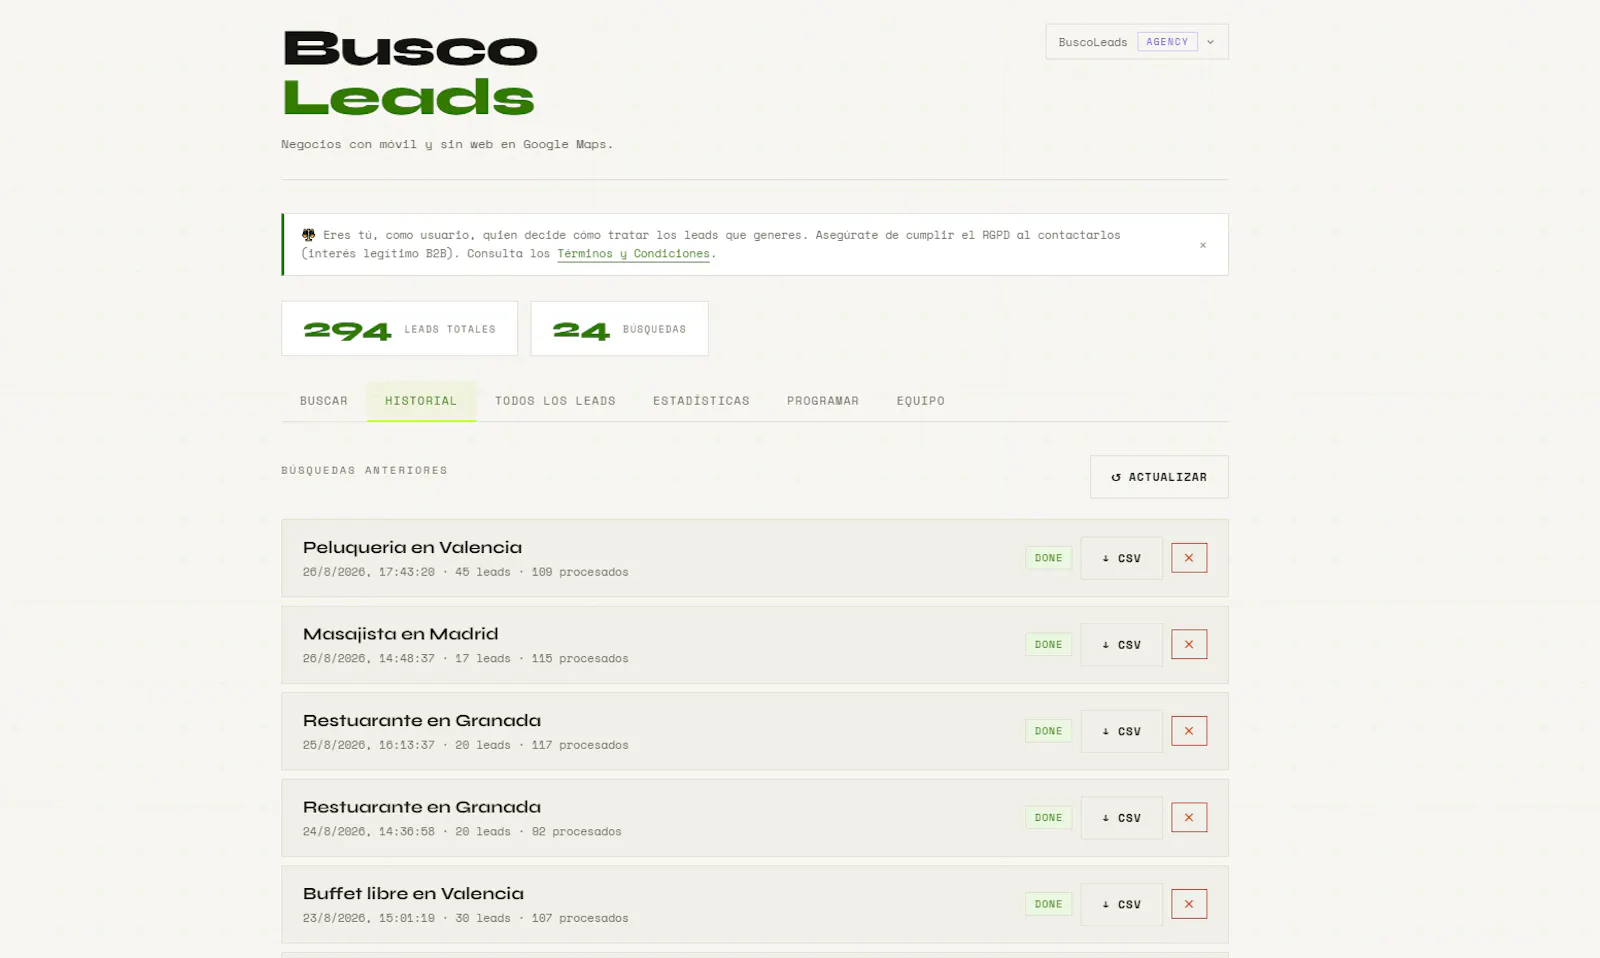Click the '24/8/2026, 14:36:58' details line
Screen dimensions: 1600x958
click(x=462, y=831)
